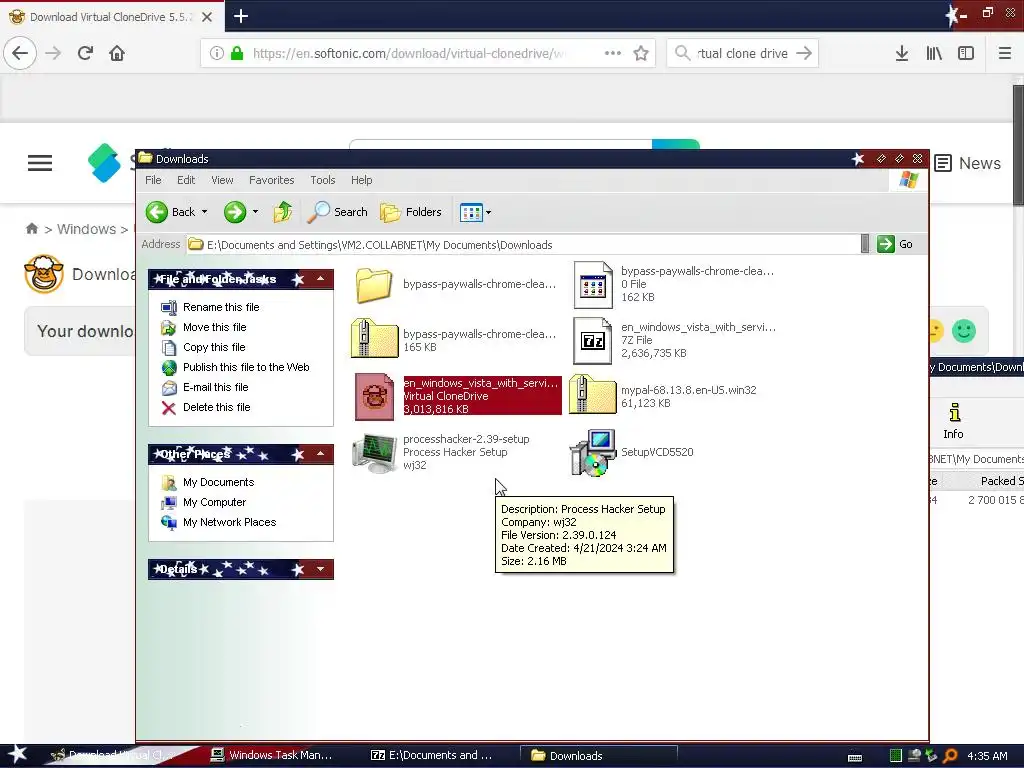Open the Tools menu

[323, 180]
